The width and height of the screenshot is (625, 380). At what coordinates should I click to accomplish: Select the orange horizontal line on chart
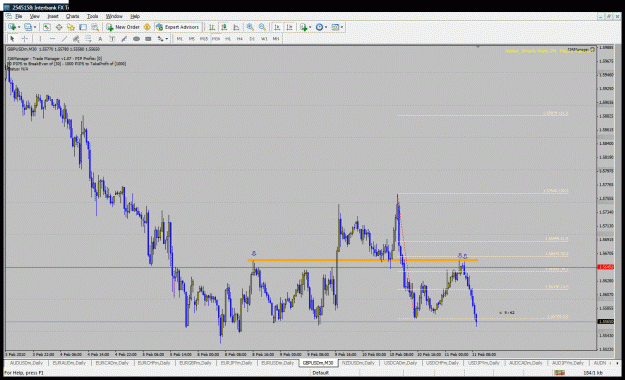click(x=362, y=260)
